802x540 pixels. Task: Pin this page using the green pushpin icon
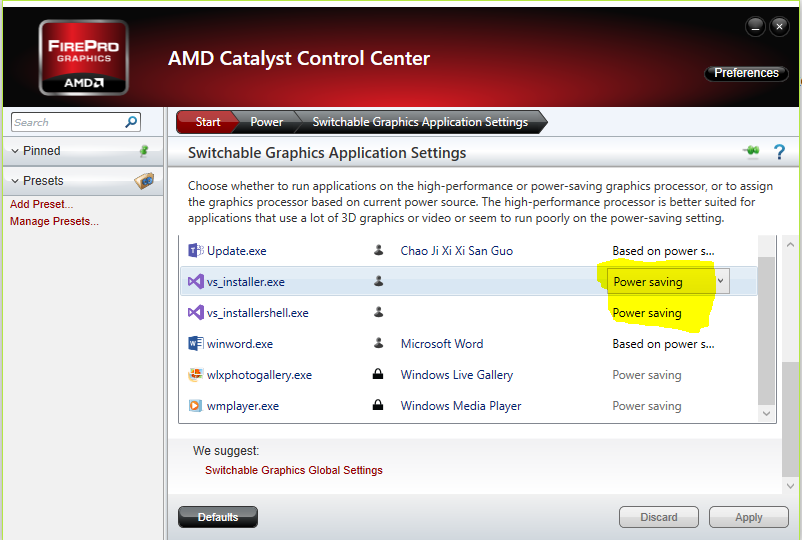pos(751,152)
